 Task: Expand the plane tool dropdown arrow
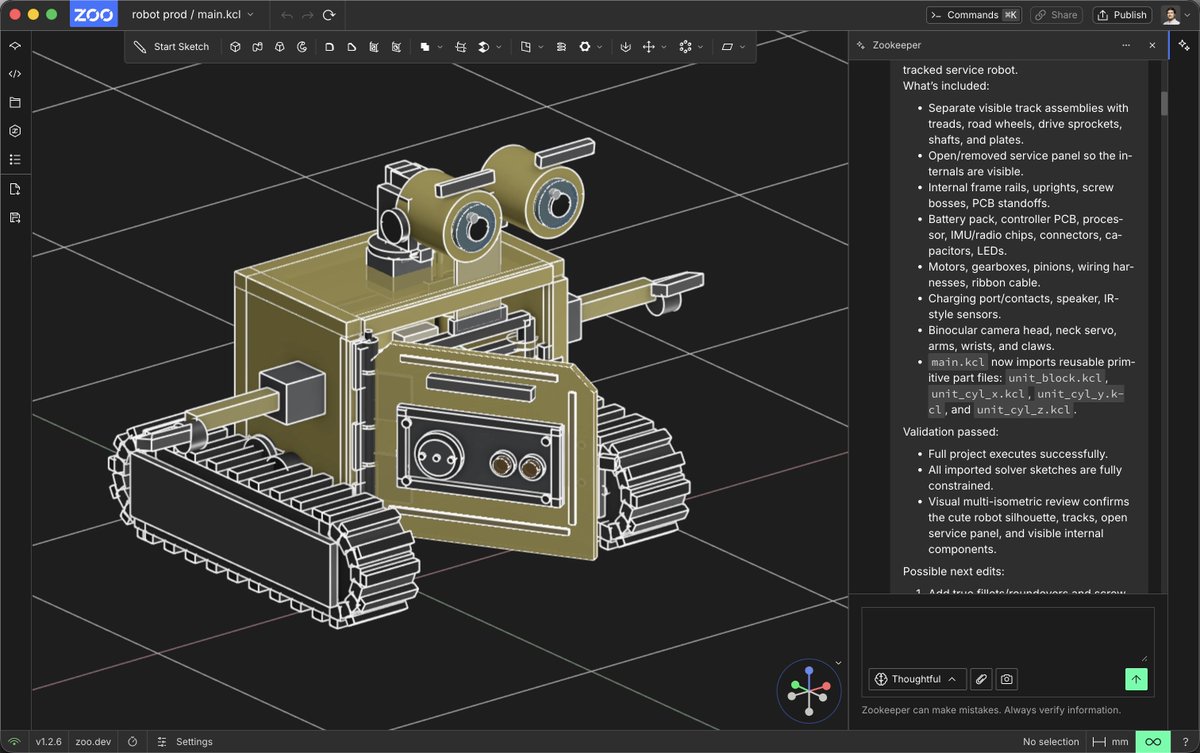click(x=742, y=47)
